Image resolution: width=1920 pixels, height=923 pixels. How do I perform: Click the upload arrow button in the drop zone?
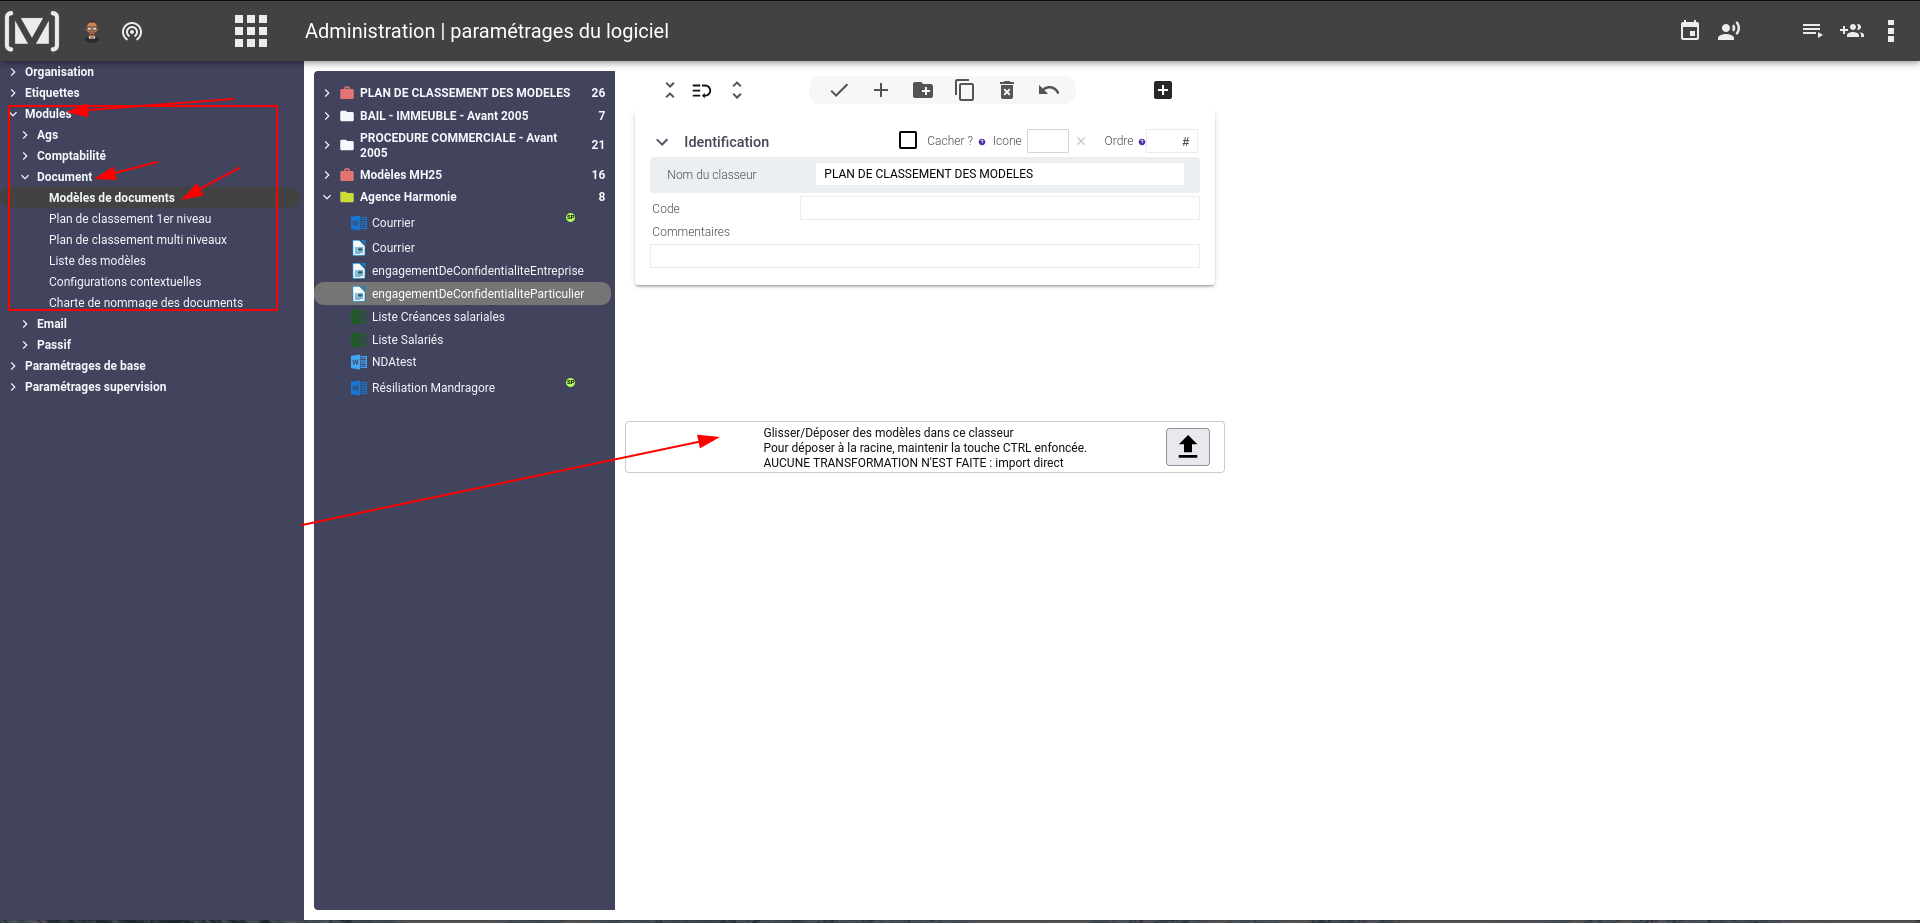1188,446
